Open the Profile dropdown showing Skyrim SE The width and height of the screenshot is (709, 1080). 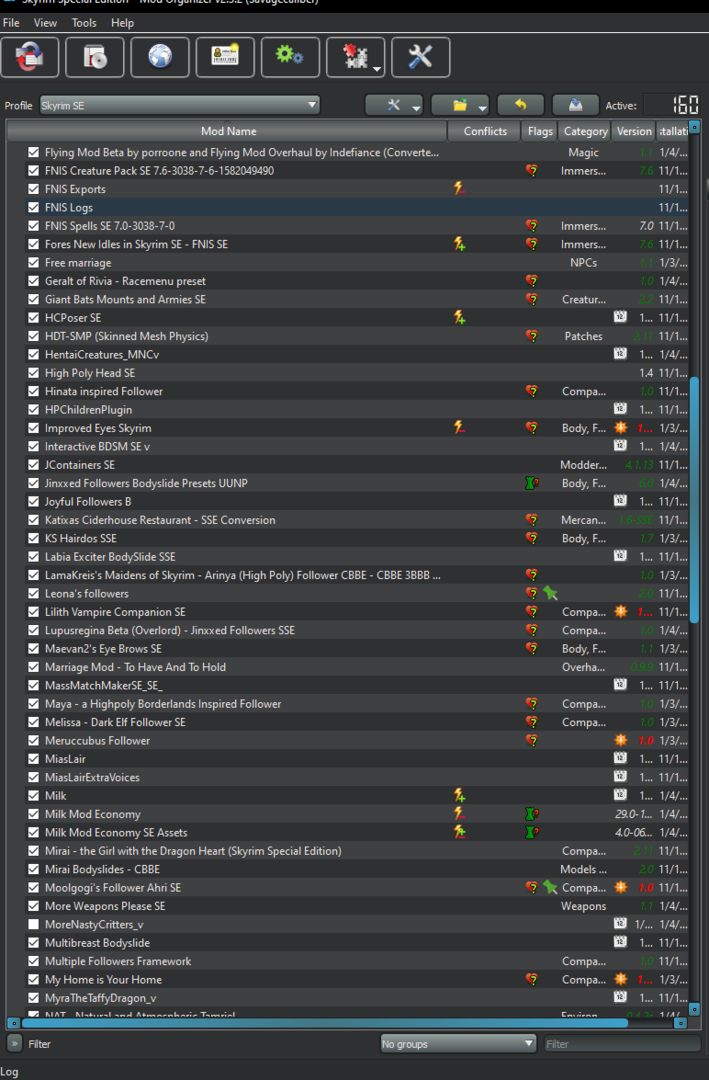[x=180, y=105]
